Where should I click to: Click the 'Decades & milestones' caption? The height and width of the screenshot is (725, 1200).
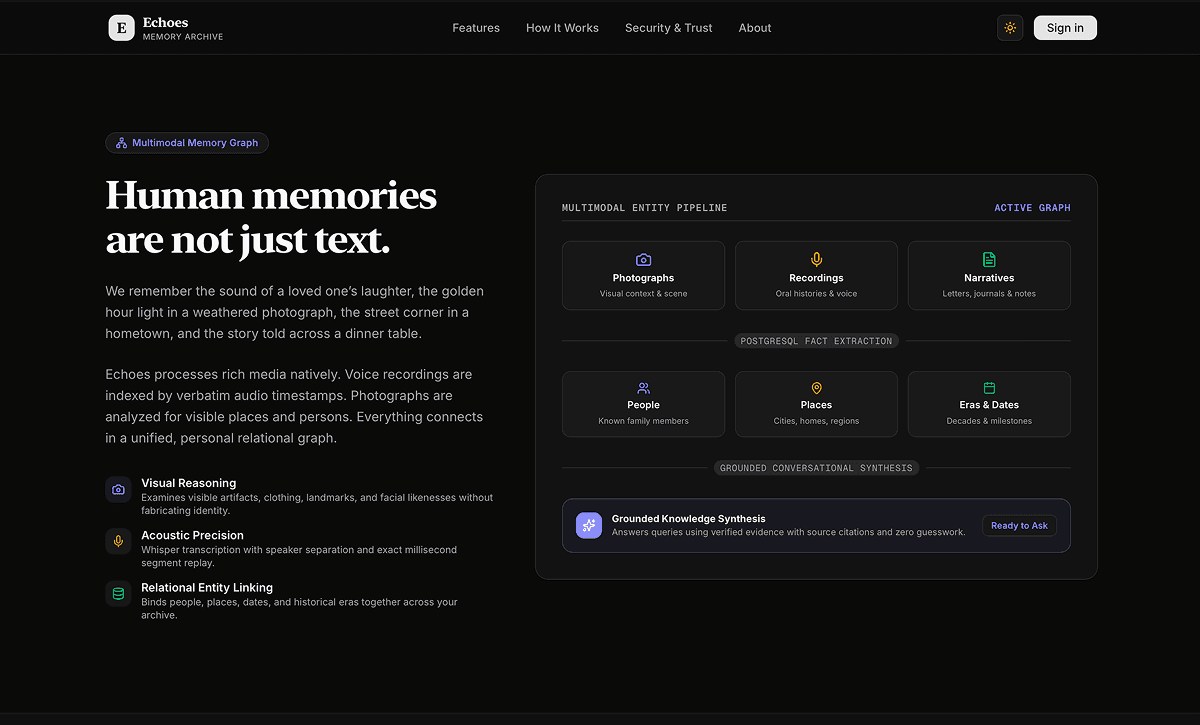point(989,421)
